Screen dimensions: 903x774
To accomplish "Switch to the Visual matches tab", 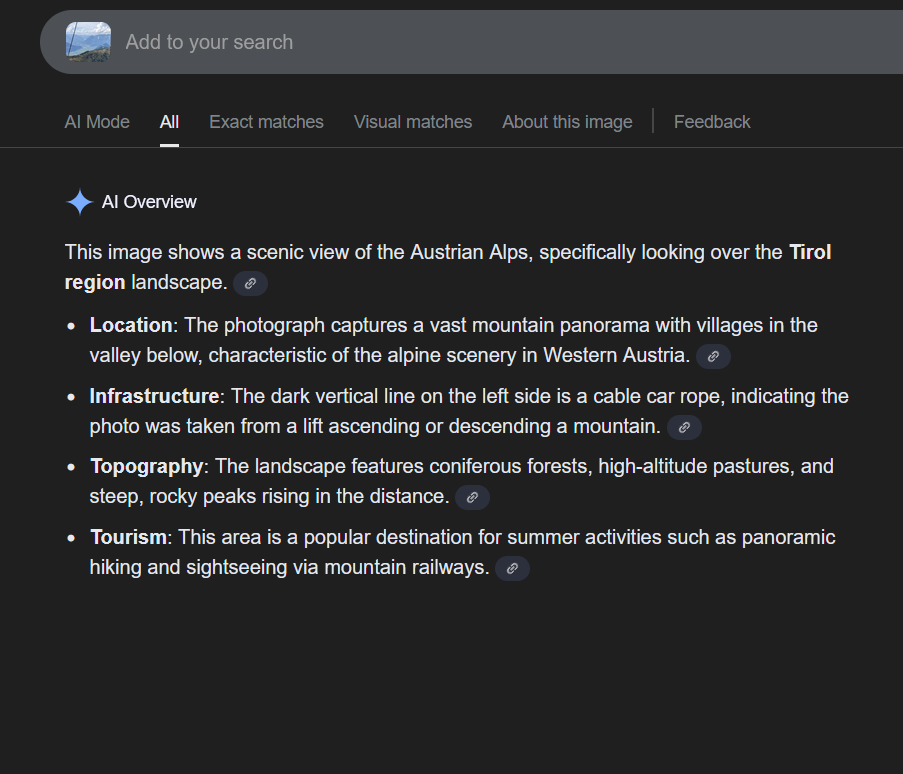I will pos(413,122).
